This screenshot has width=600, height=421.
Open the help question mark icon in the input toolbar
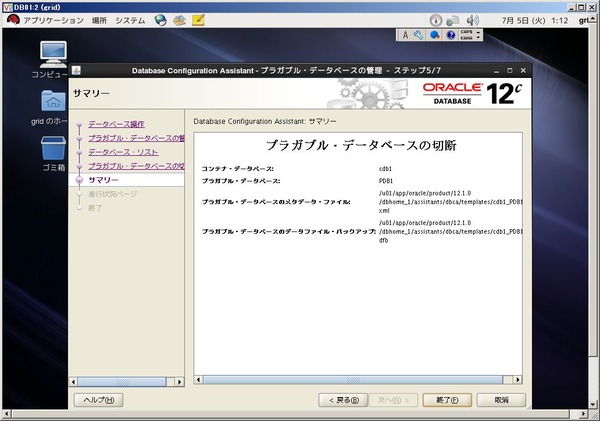point(451,35)
